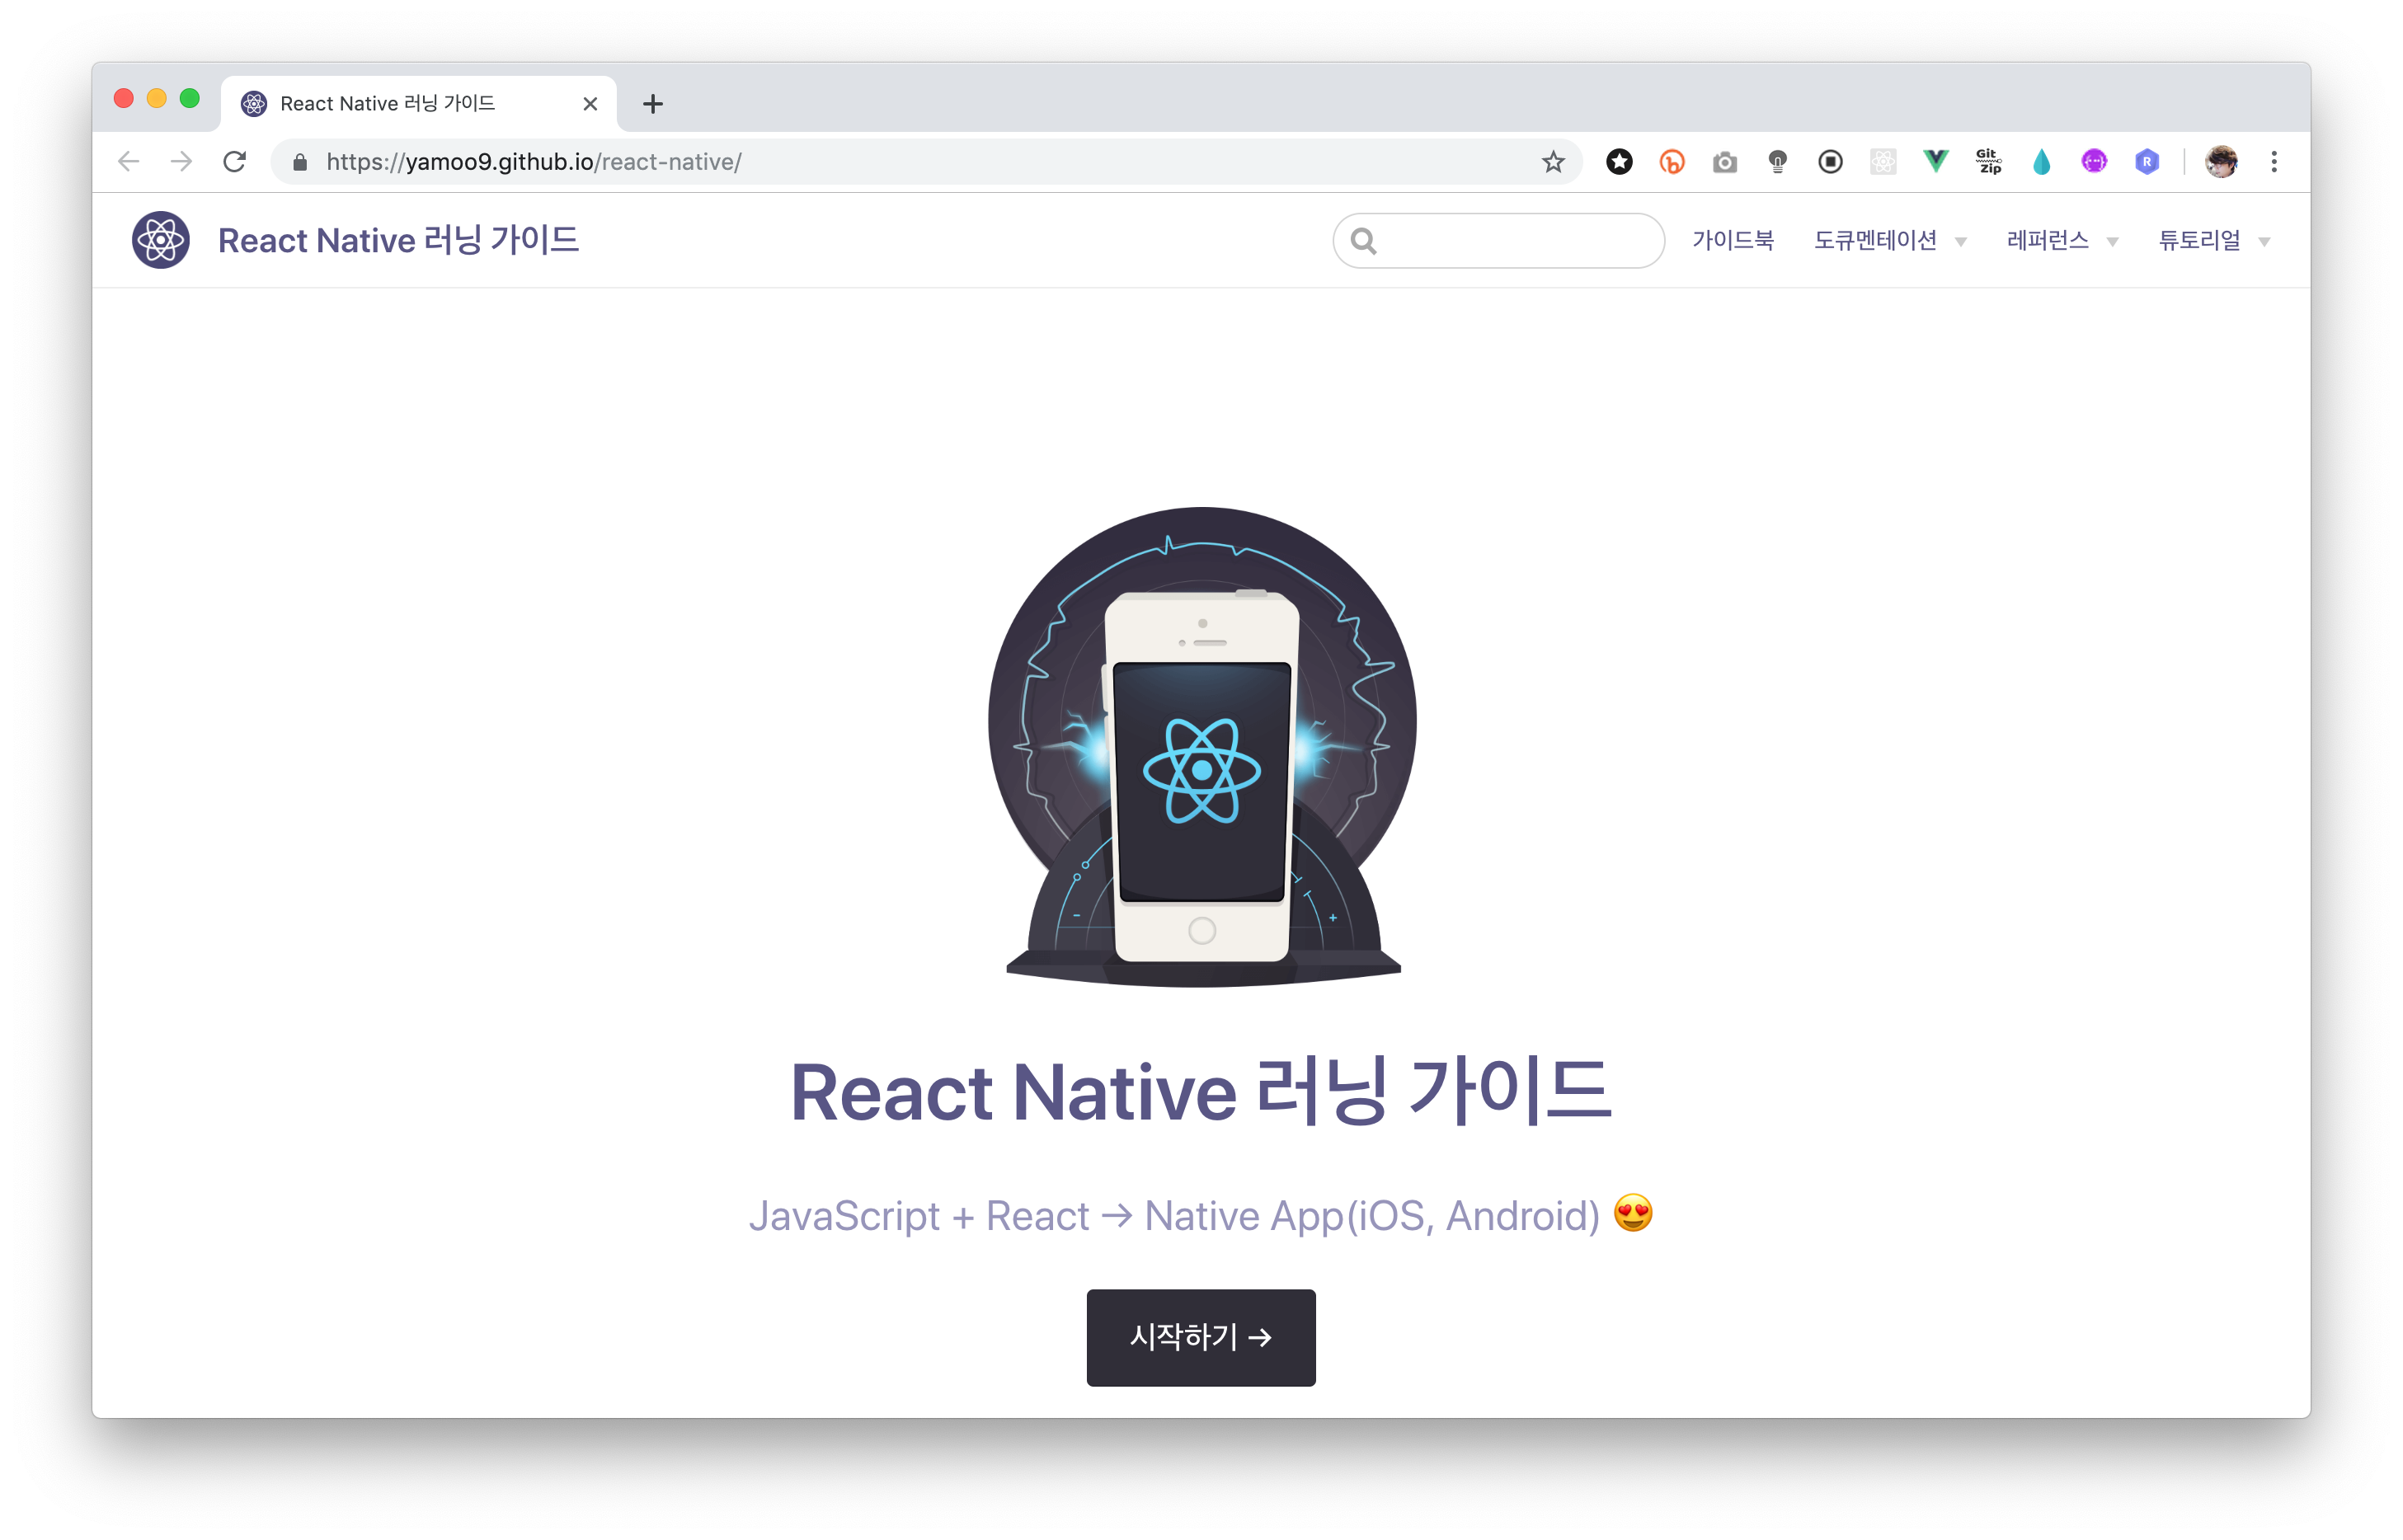Click the orange Bitly extension icon
The image size is (2403, 1540).
click(x=1672, y=161)
